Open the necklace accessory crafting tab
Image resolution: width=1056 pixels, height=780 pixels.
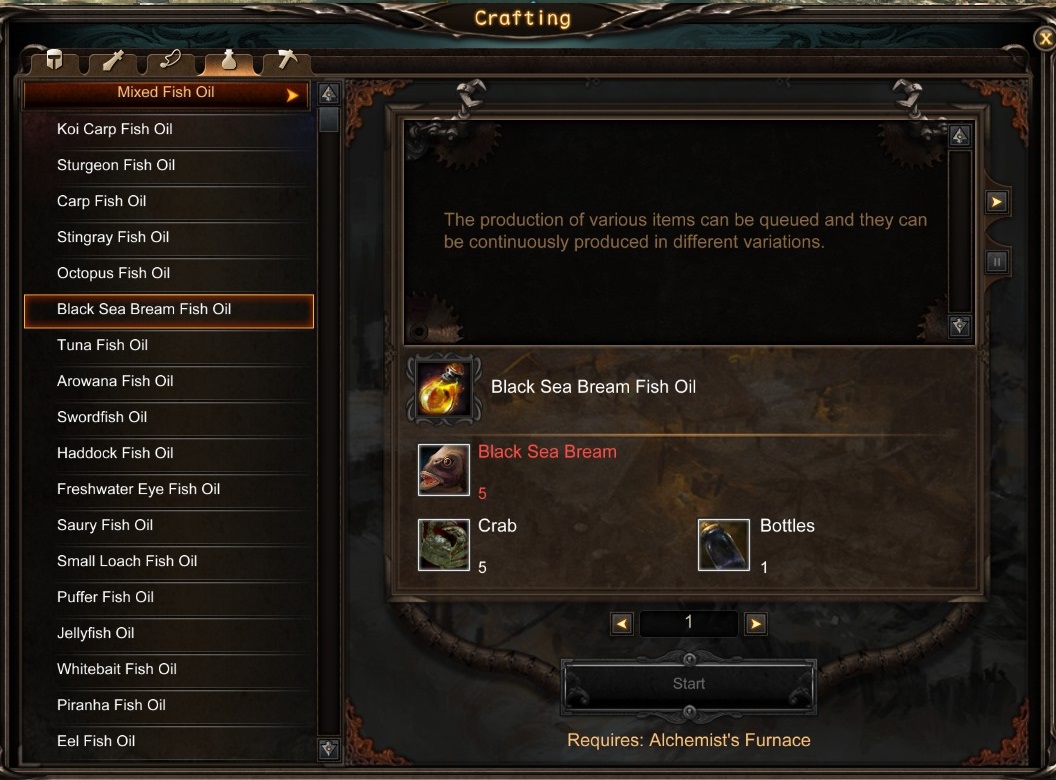click(170, 61)
